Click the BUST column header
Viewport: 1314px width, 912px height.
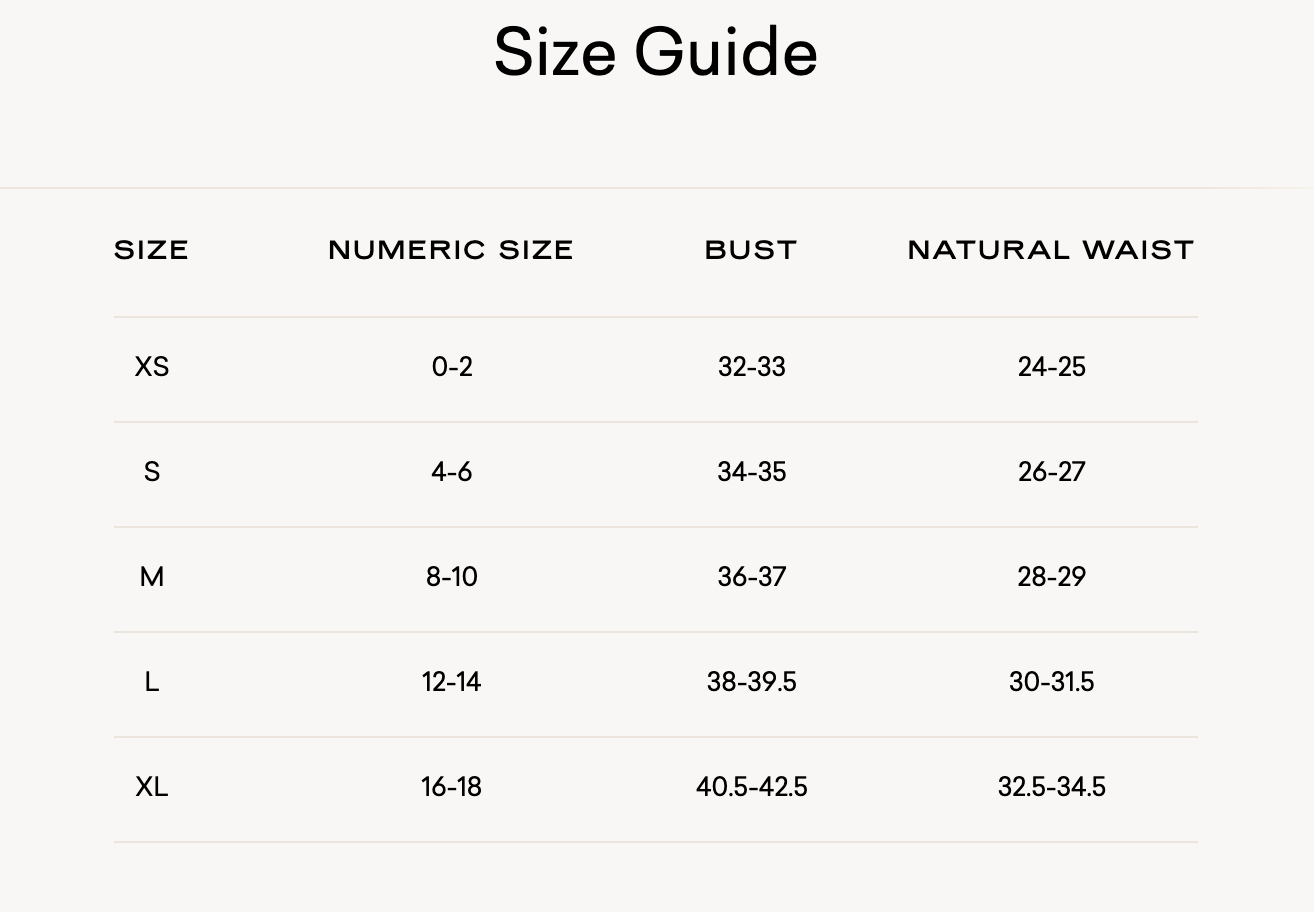(751, 250)
